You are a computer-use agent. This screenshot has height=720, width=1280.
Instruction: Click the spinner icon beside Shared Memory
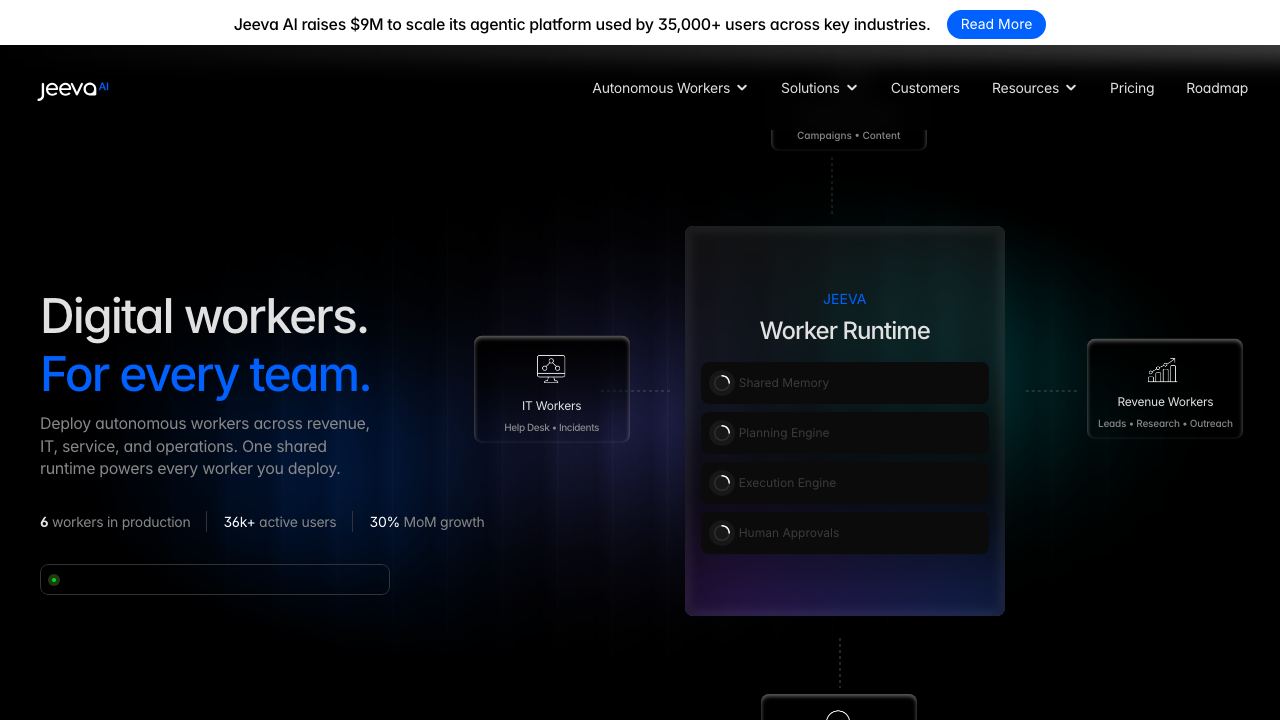(x=722, y=383)
